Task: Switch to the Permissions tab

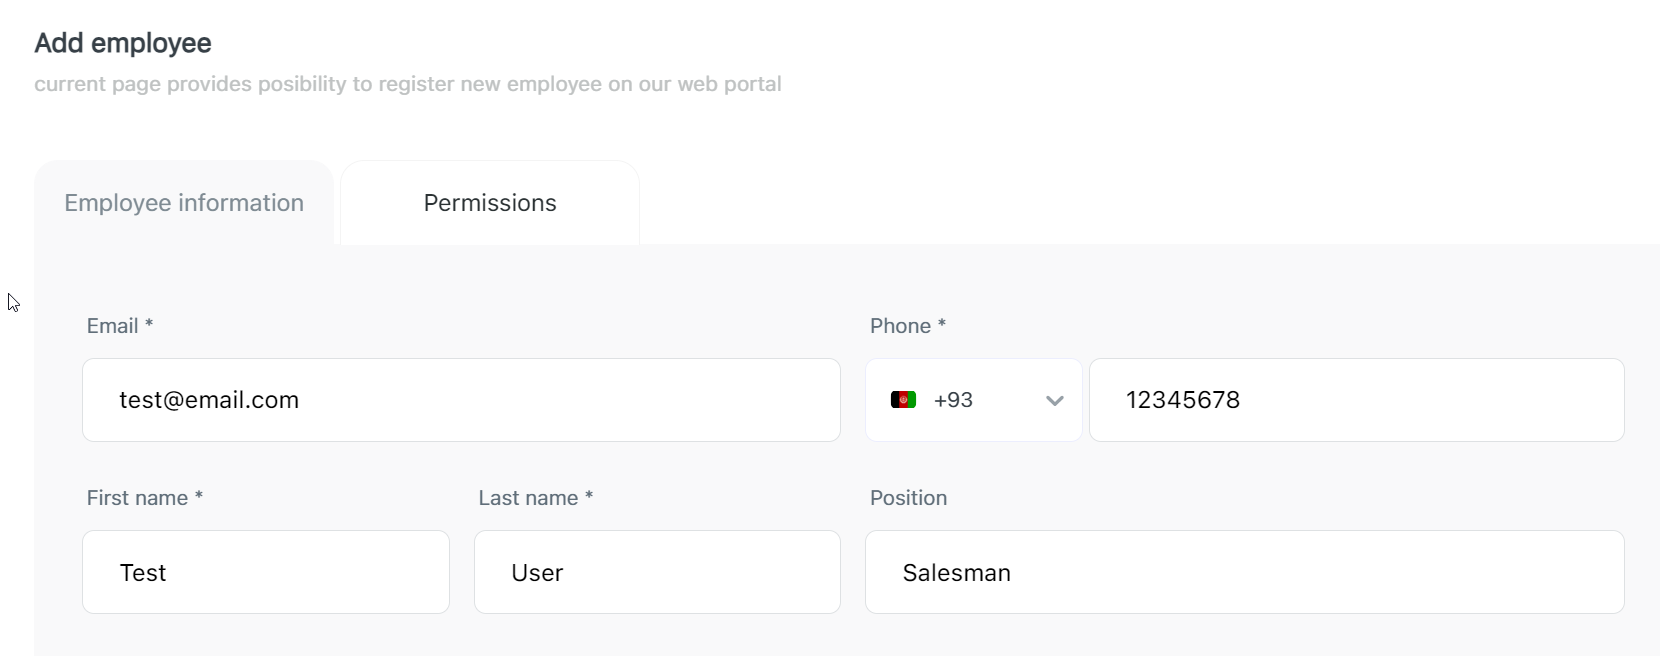Action: (x=490, y=203)
